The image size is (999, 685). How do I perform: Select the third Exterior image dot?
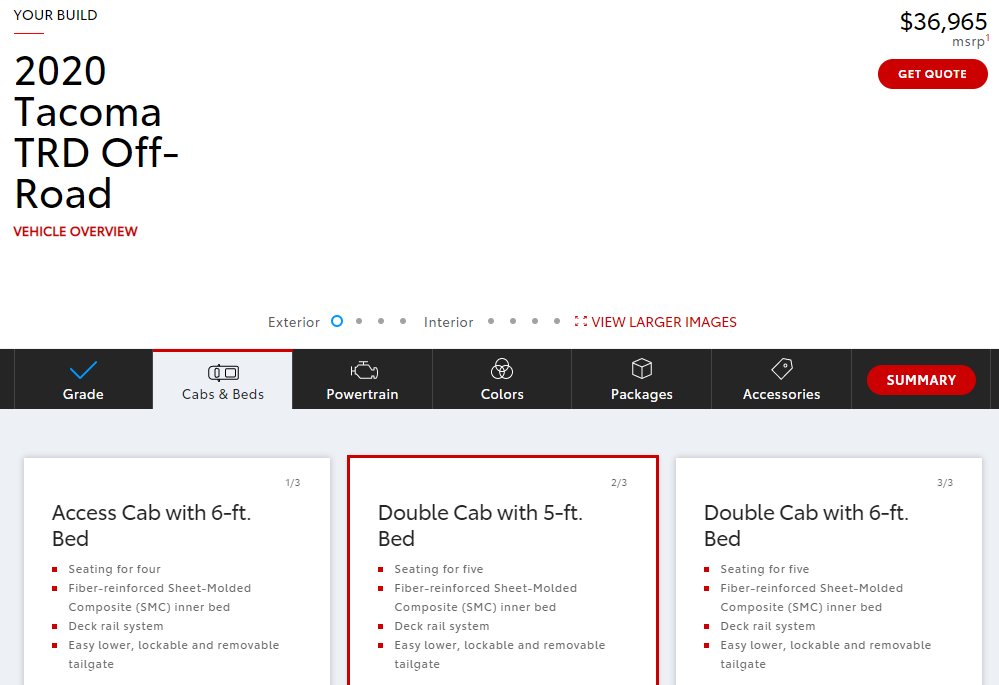[381, 321]
